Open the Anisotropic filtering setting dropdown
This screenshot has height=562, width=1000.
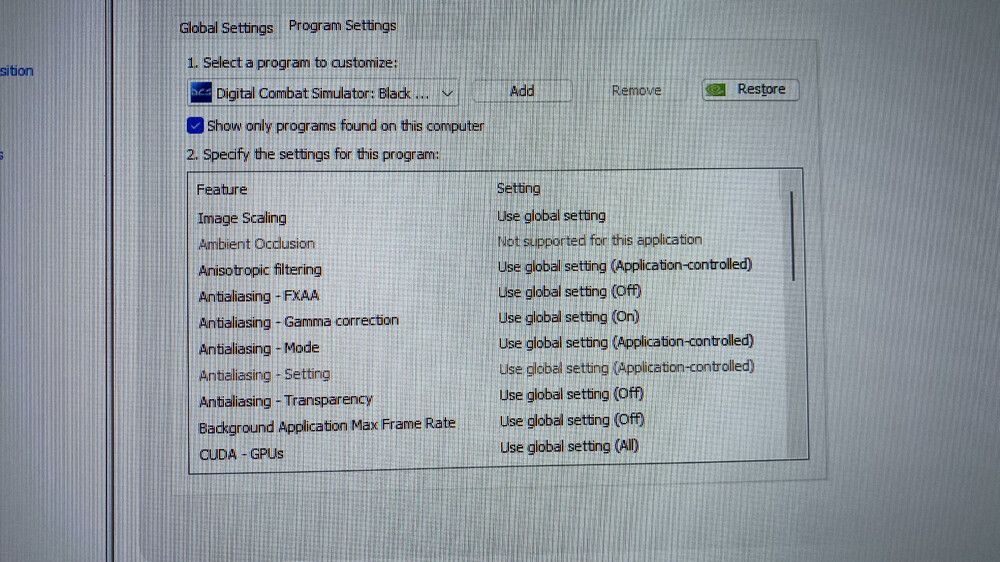[x=624, y=266]
